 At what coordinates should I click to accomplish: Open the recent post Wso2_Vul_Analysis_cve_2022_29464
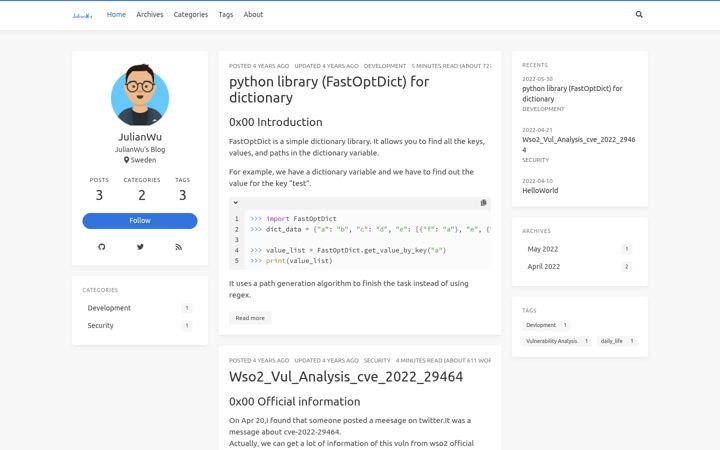[x=579, y=145]
